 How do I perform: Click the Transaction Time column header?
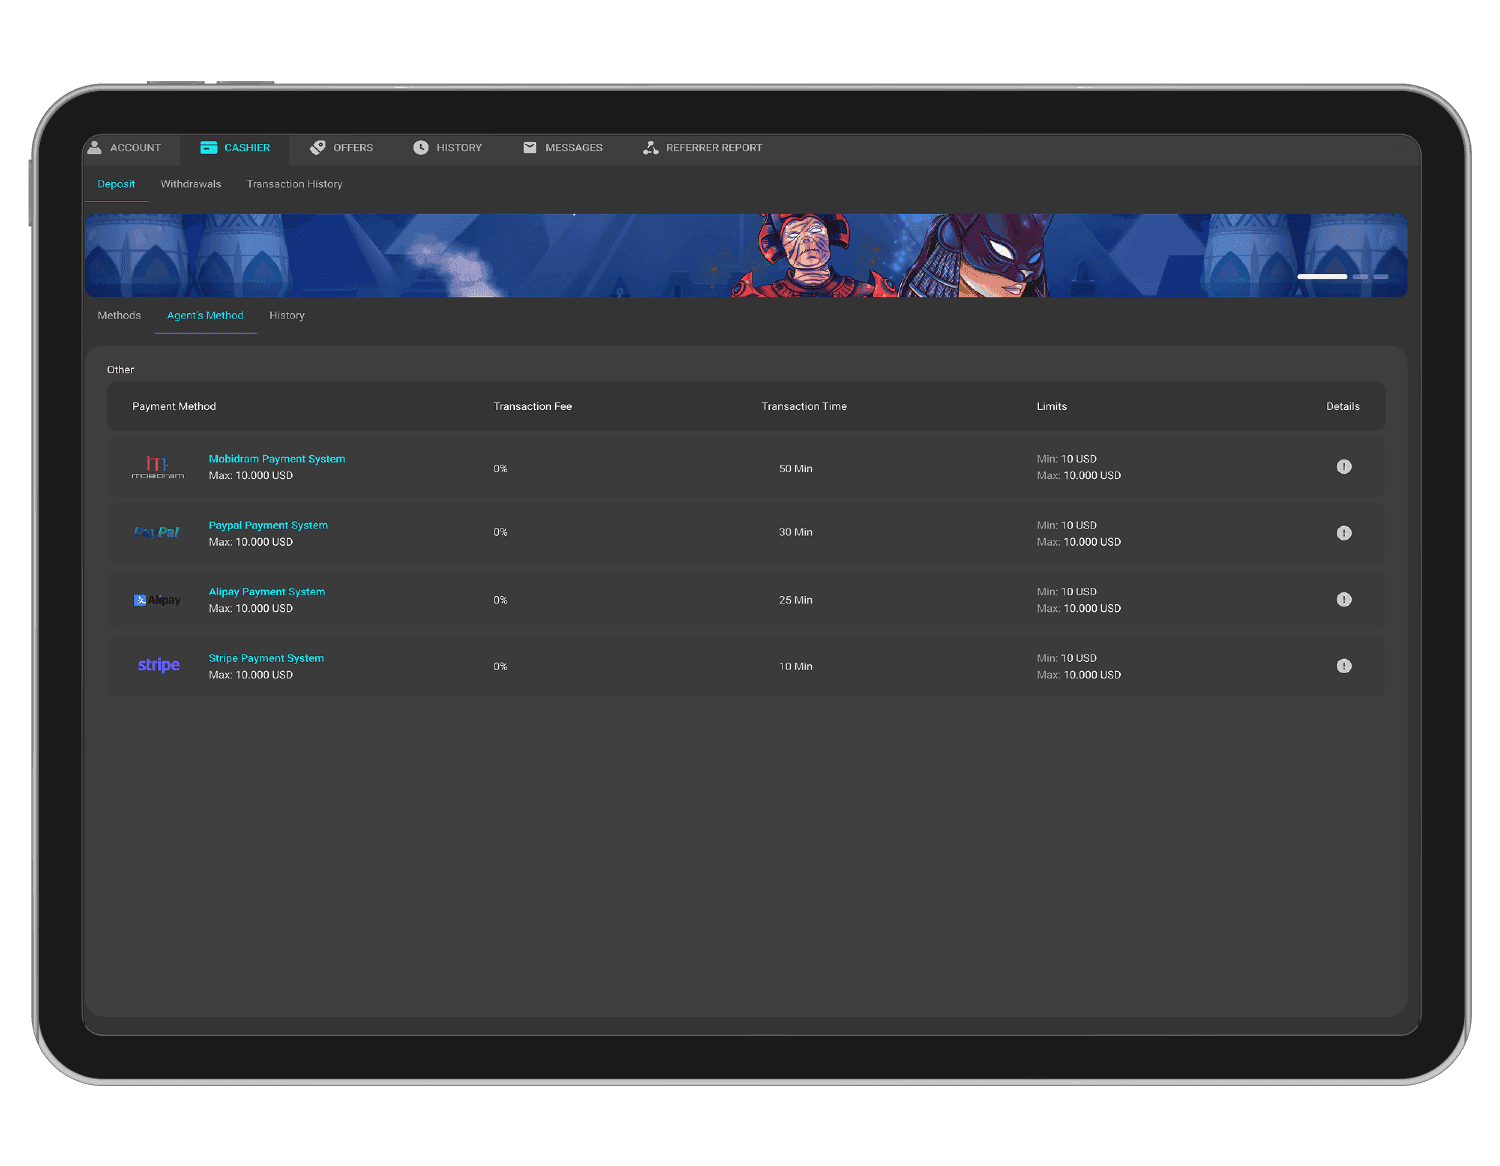[x=804, y=406]
